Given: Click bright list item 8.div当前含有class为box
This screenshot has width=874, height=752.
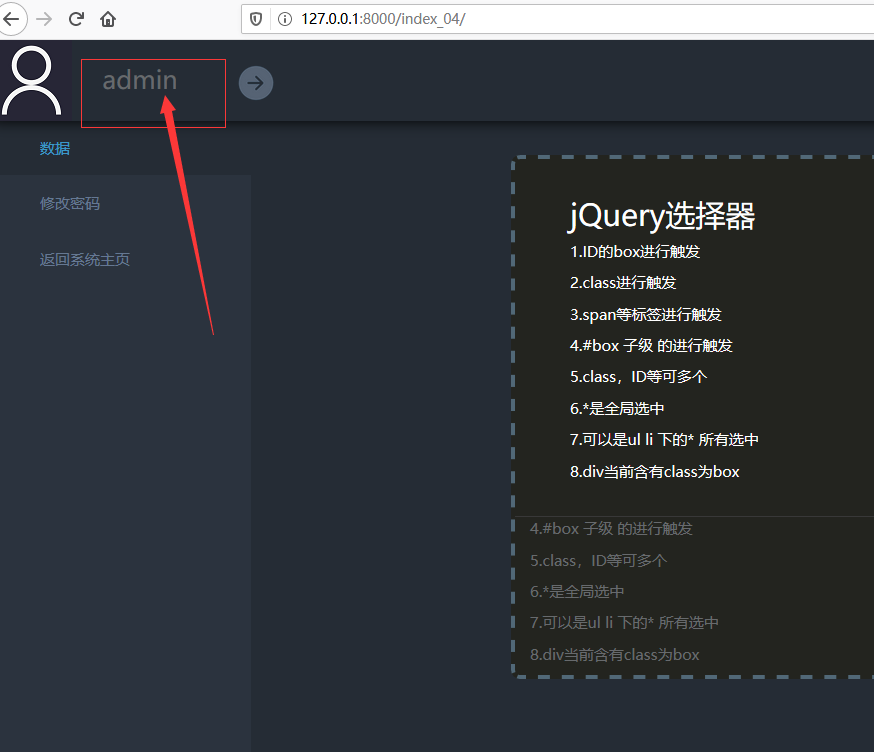Looking at the screenshot, I should [654, 472].
